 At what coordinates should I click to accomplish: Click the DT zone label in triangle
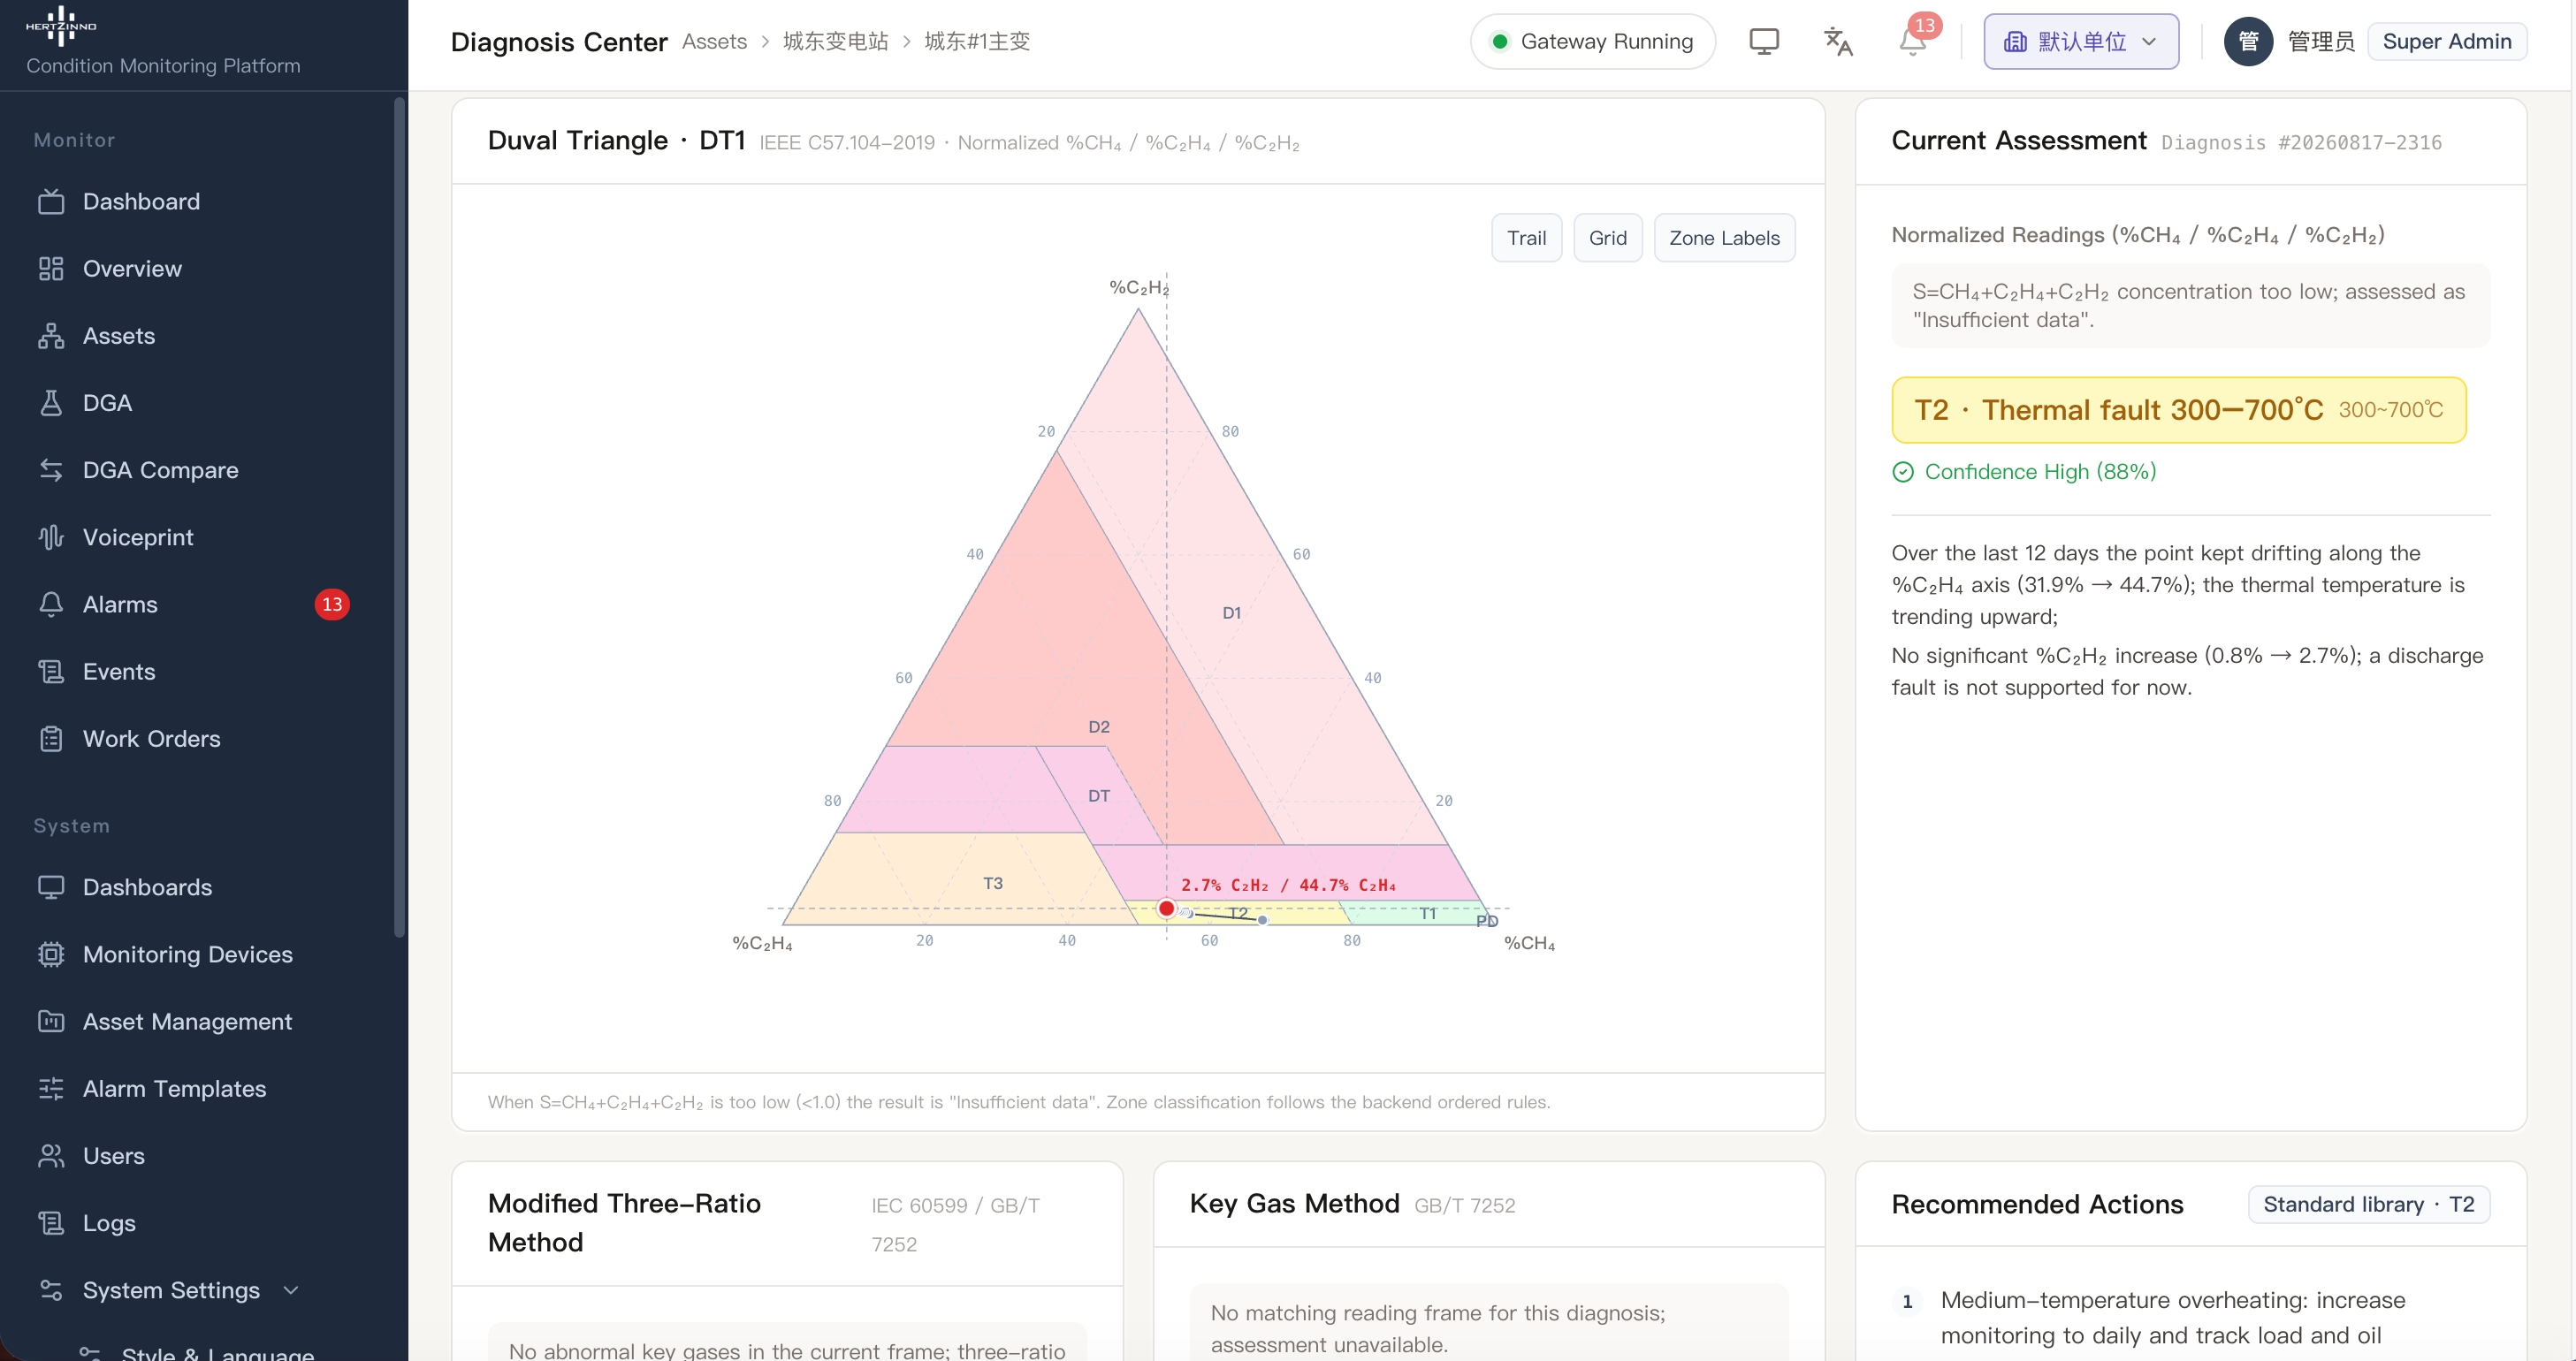(x=1099, y=796)
